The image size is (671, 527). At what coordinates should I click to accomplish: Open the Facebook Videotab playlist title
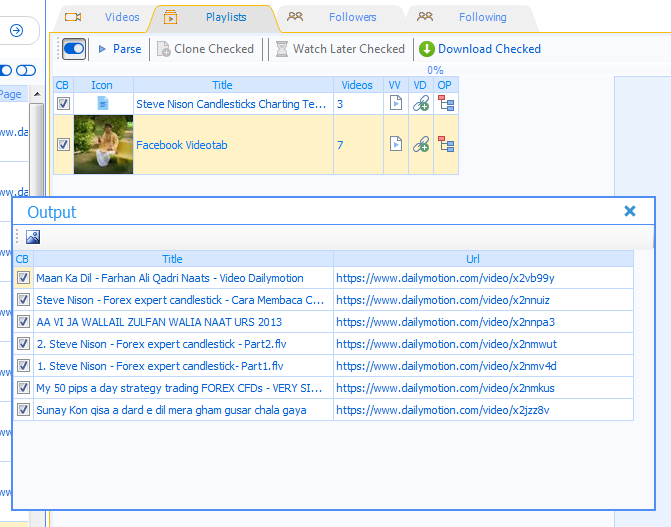[x=182, y=145]
